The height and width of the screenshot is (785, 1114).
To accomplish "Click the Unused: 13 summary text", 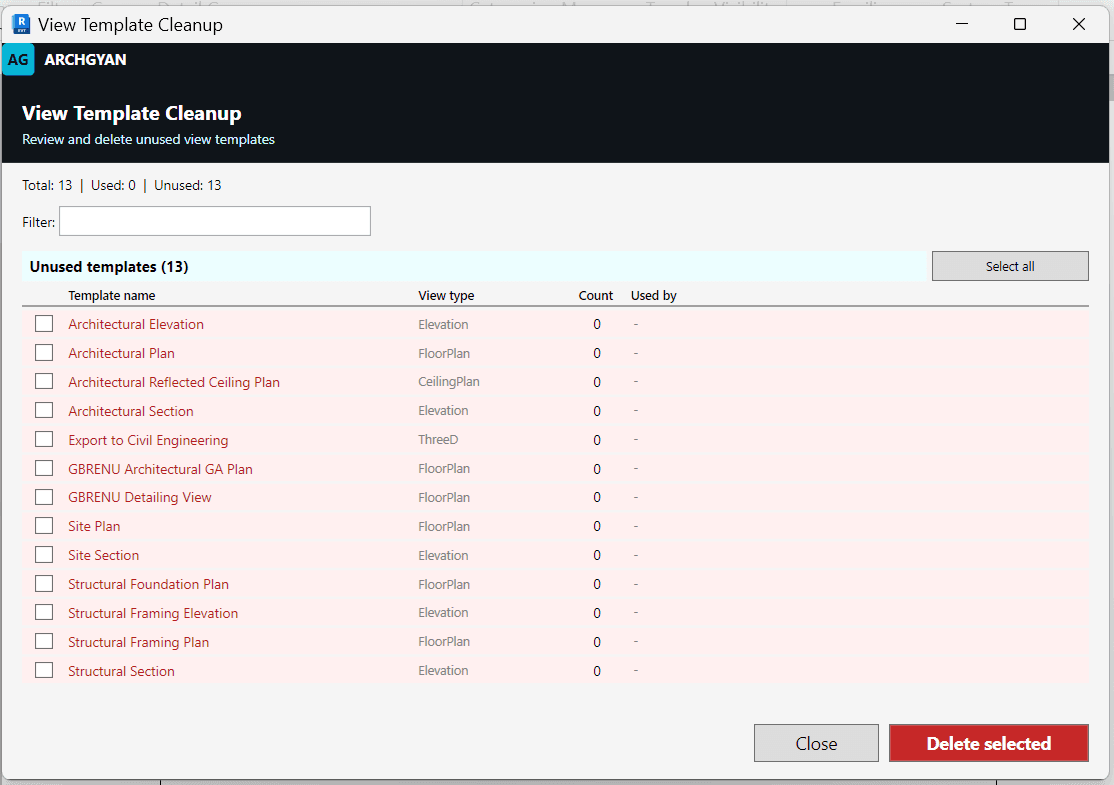I will tap(188, 185).
